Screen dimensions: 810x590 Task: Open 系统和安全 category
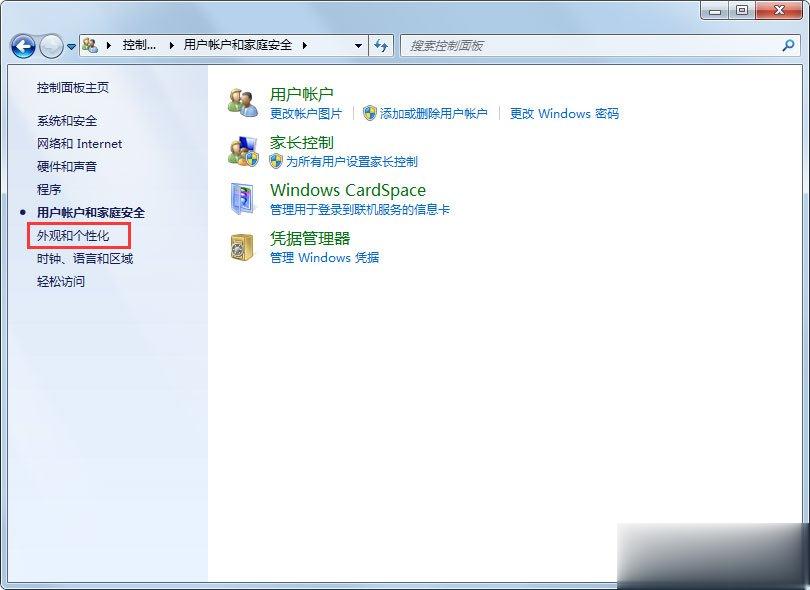(x=67, y=121)
